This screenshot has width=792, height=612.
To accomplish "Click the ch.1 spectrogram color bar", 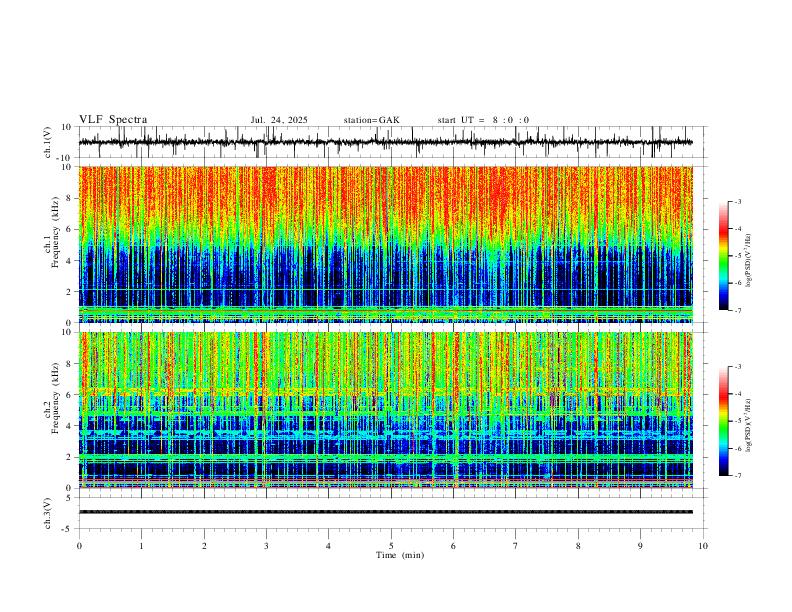I will [724, 256].
